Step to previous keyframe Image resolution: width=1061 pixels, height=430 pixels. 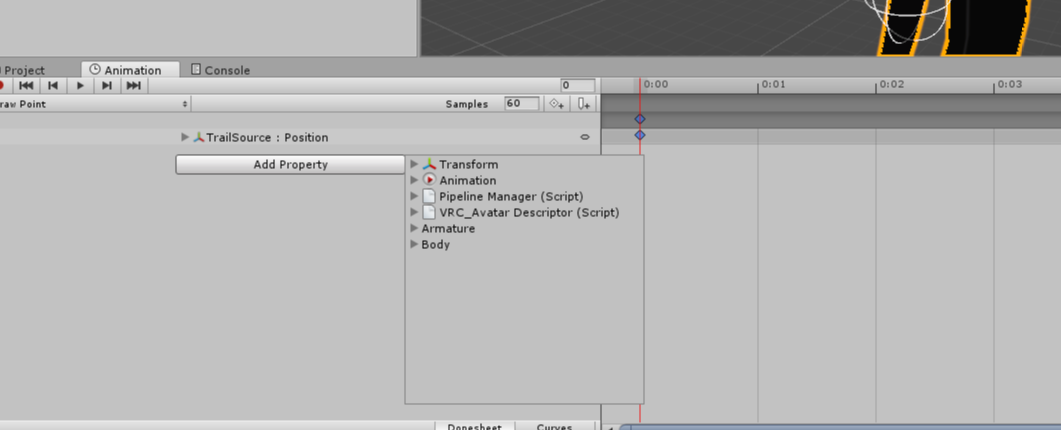click(53, 85)
